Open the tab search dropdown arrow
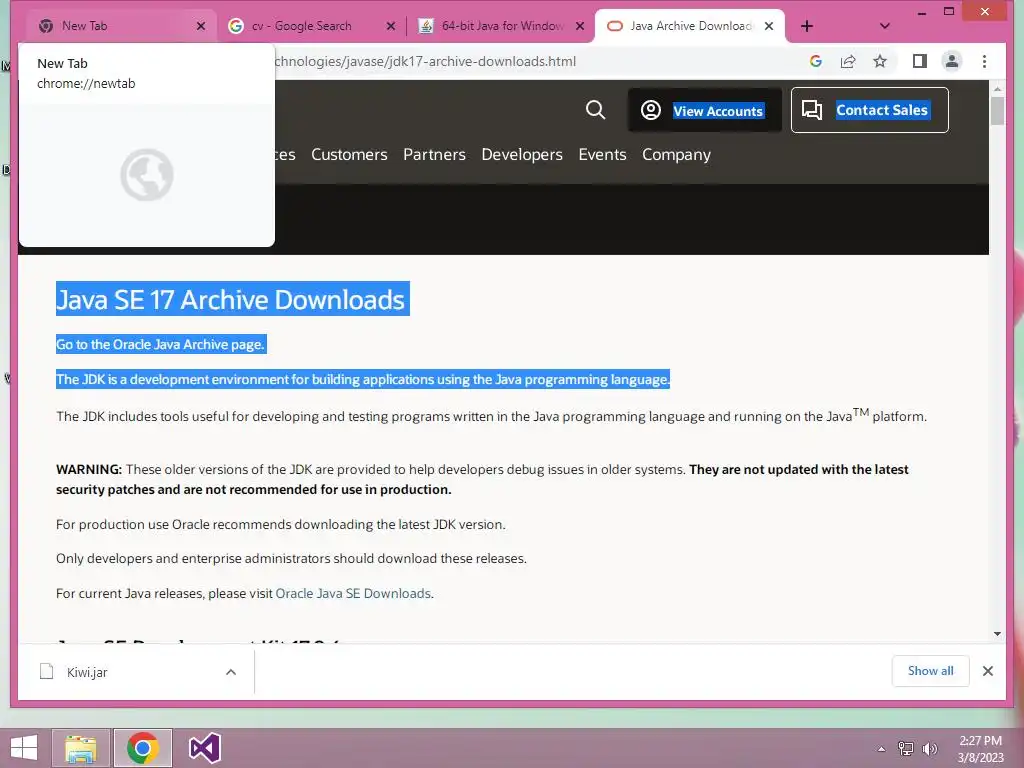1024x768 pixels. tap(885, 26)
